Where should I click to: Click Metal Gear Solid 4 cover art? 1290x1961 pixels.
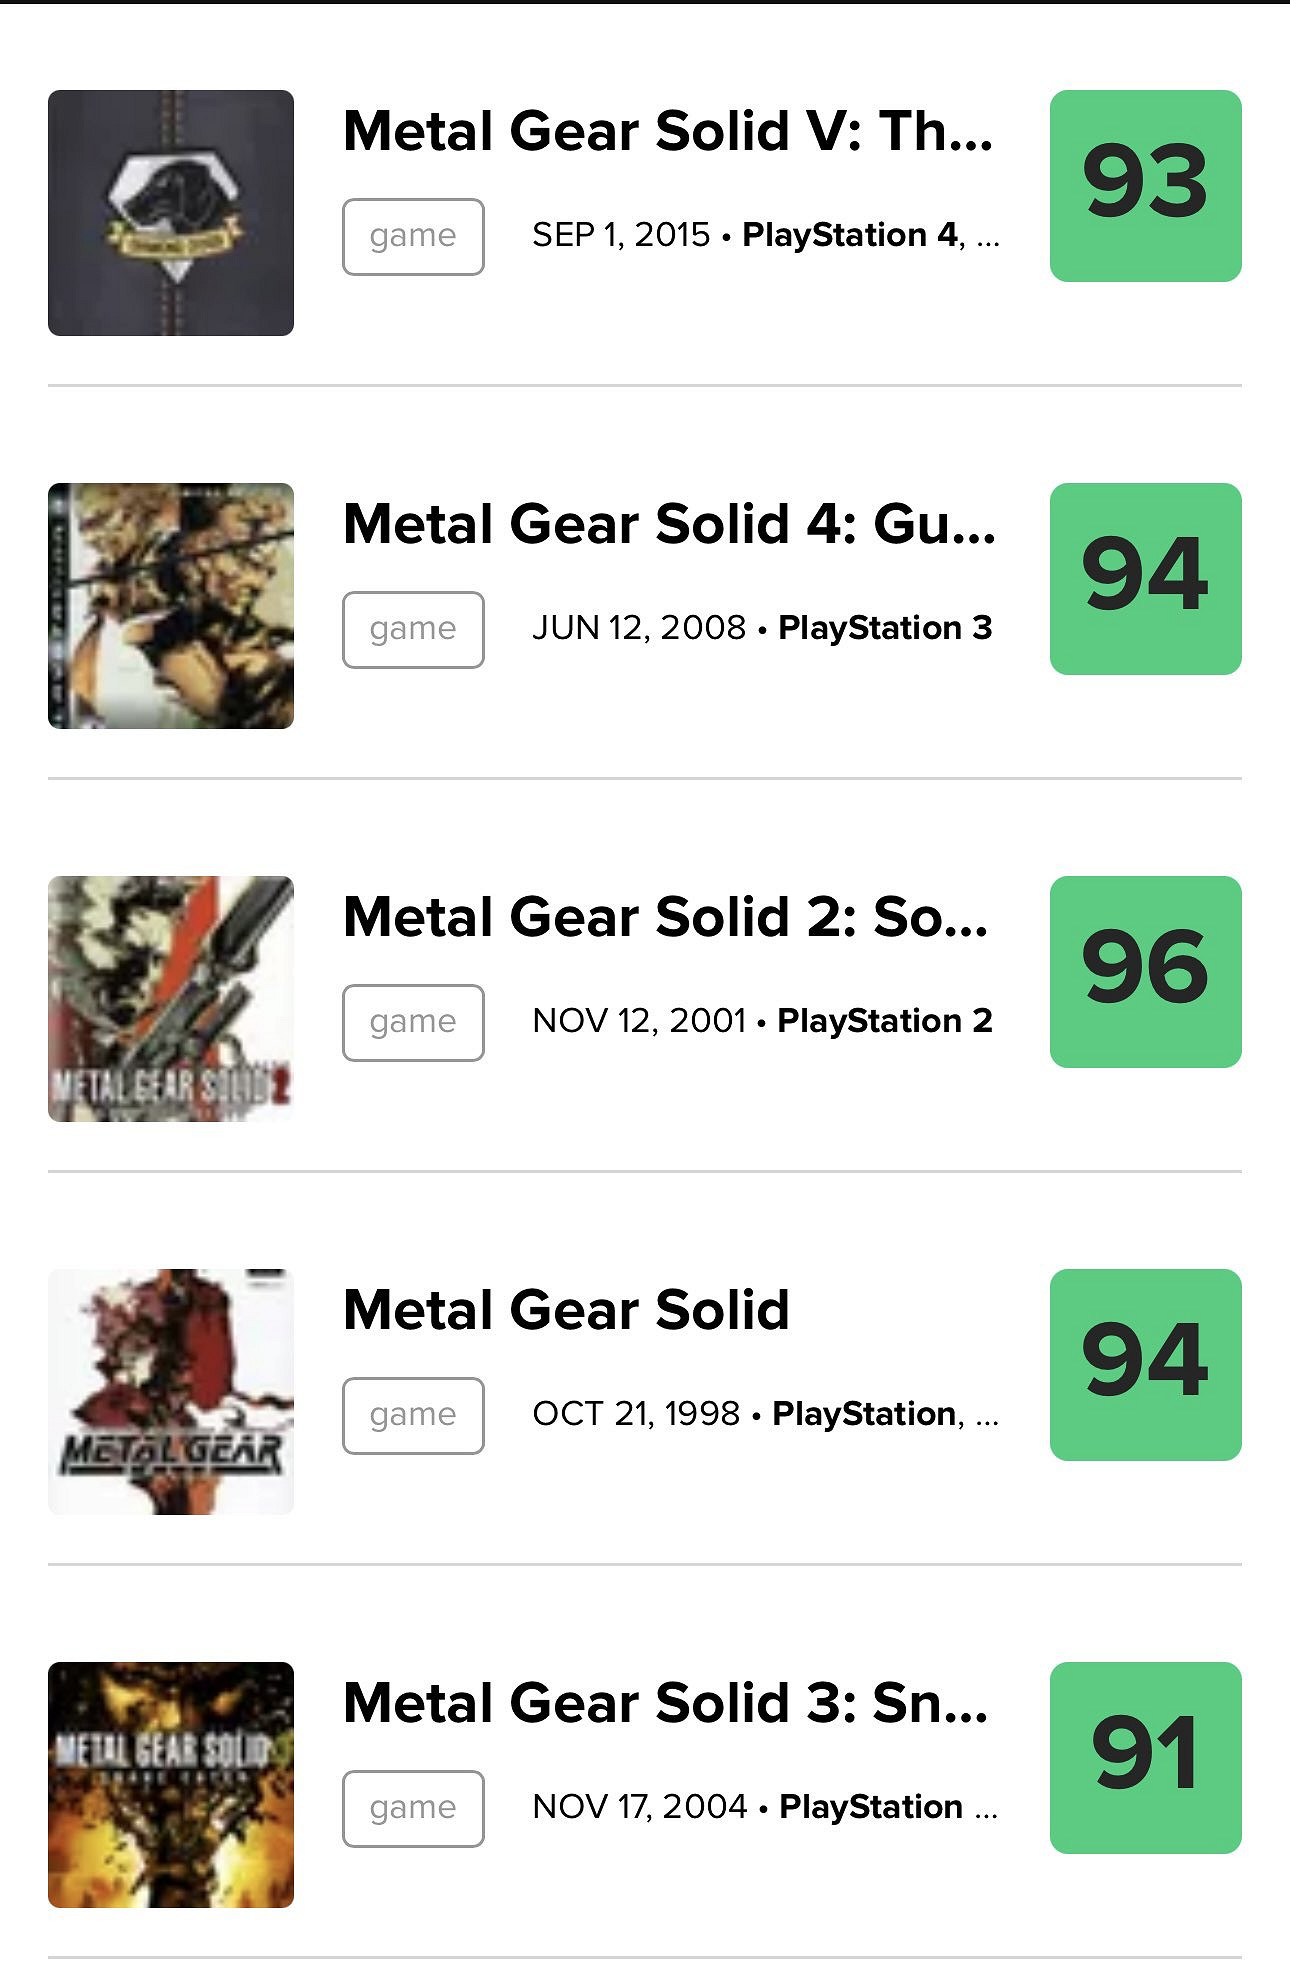pos(171,606)
